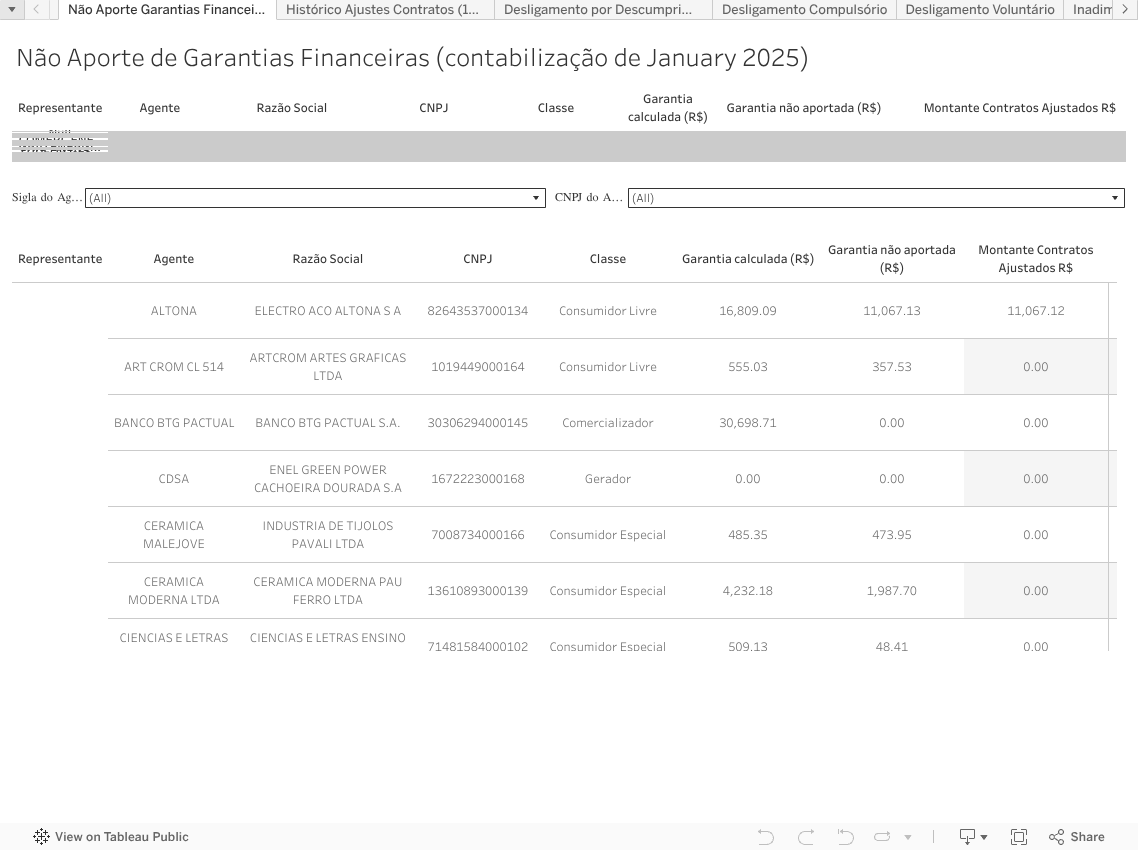This screenshot has height=850, width=1138.
Task: Open the Desligamento por Descumprimento tab
Action: tap(598, 9)
